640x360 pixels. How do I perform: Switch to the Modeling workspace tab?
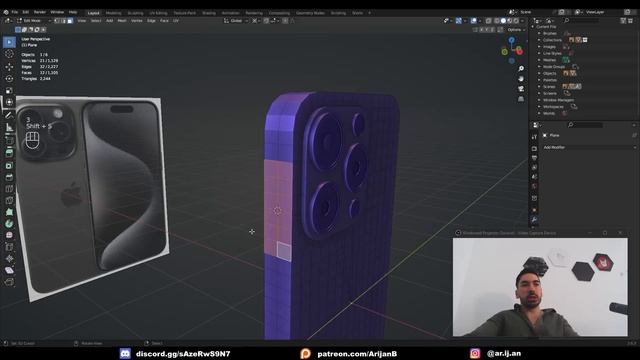tap(113, 13)
